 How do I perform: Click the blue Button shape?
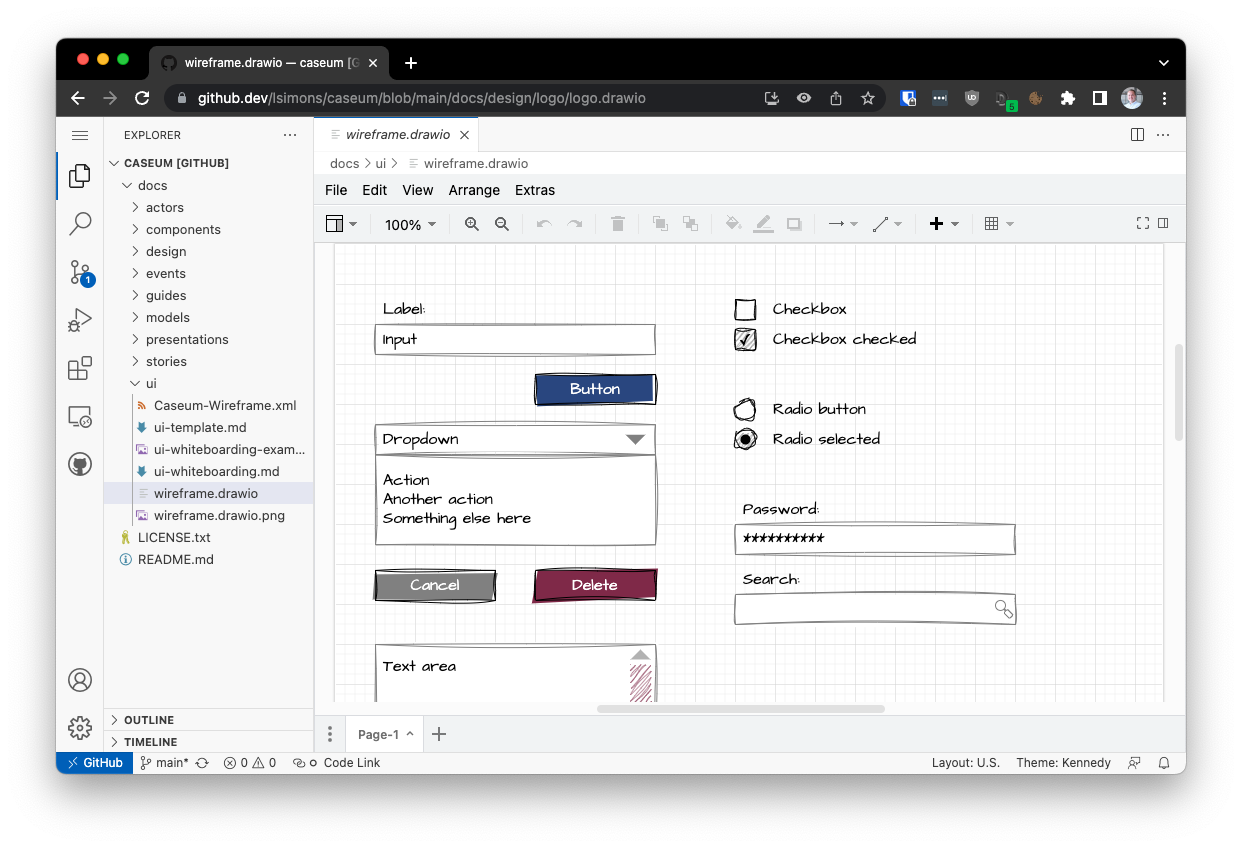595,389
